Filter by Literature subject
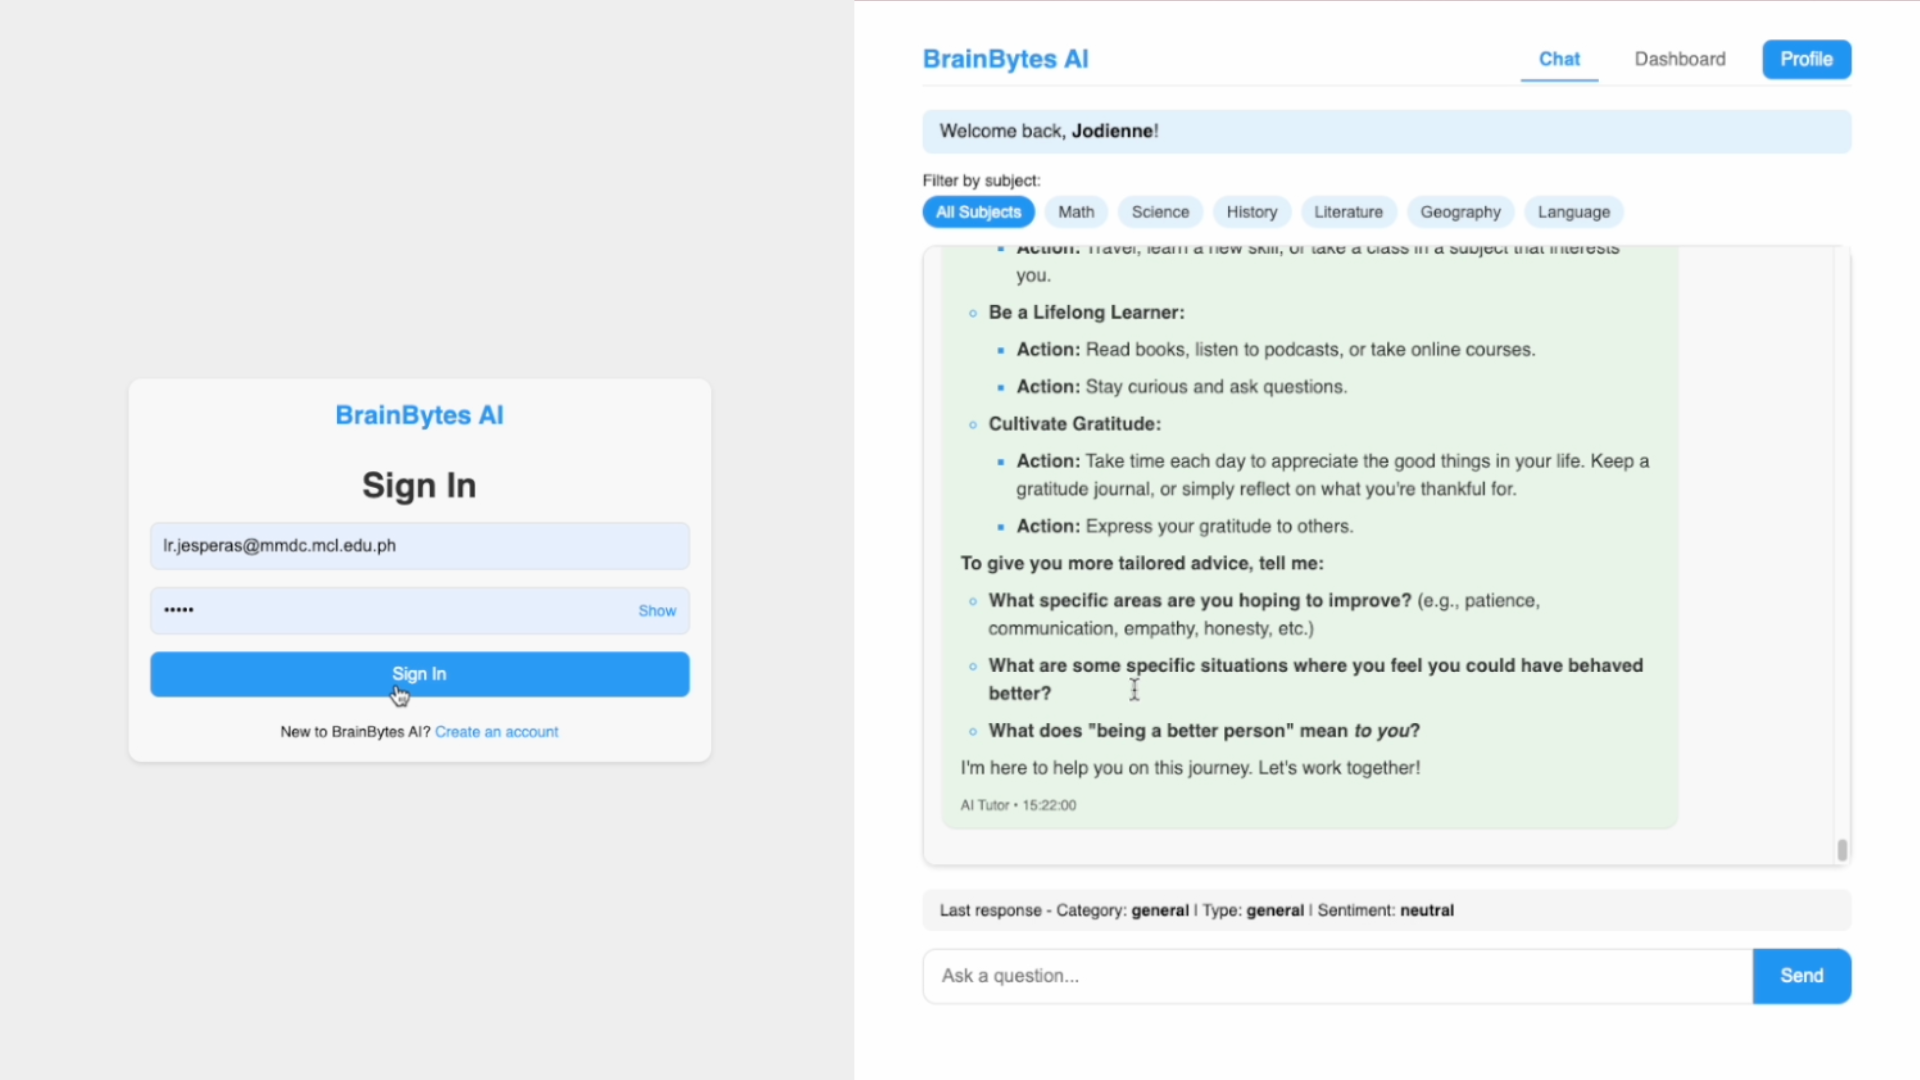The height and width of the screenshot is (1080, 1920). coord(1348,212)
